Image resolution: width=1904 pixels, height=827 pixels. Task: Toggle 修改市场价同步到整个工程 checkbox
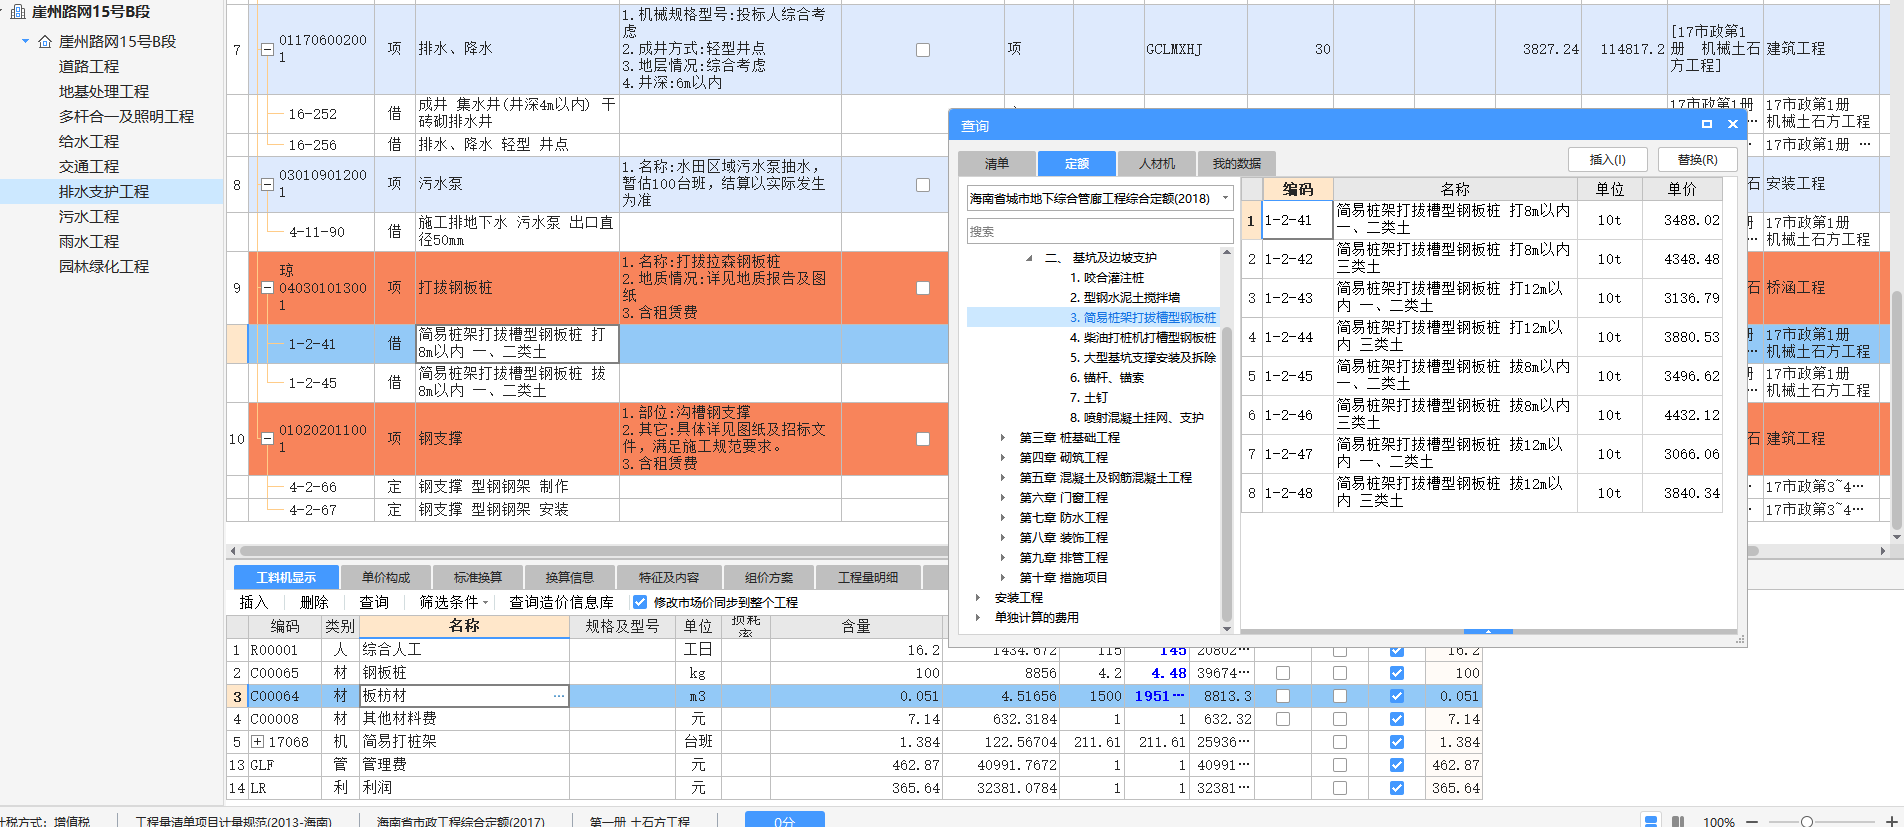pos(640,602)
